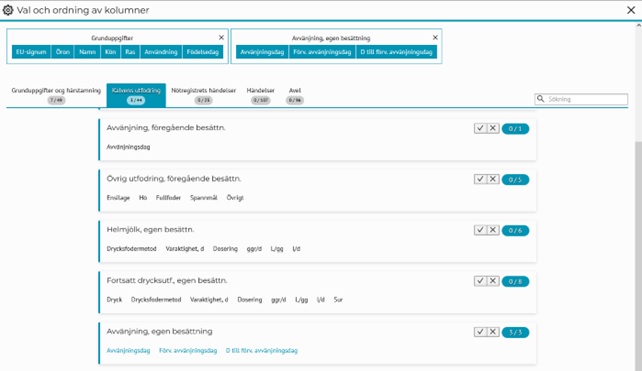
Task: Toggle the Fullfoder column
Action: [168, 198]
